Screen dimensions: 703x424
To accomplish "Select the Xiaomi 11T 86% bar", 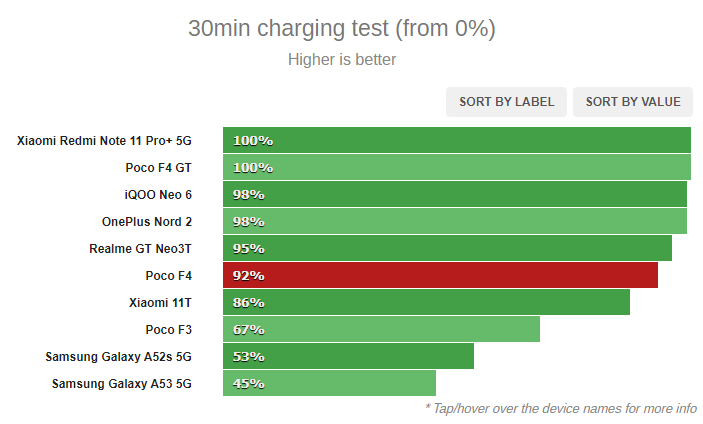I will (x=426, y=302).
